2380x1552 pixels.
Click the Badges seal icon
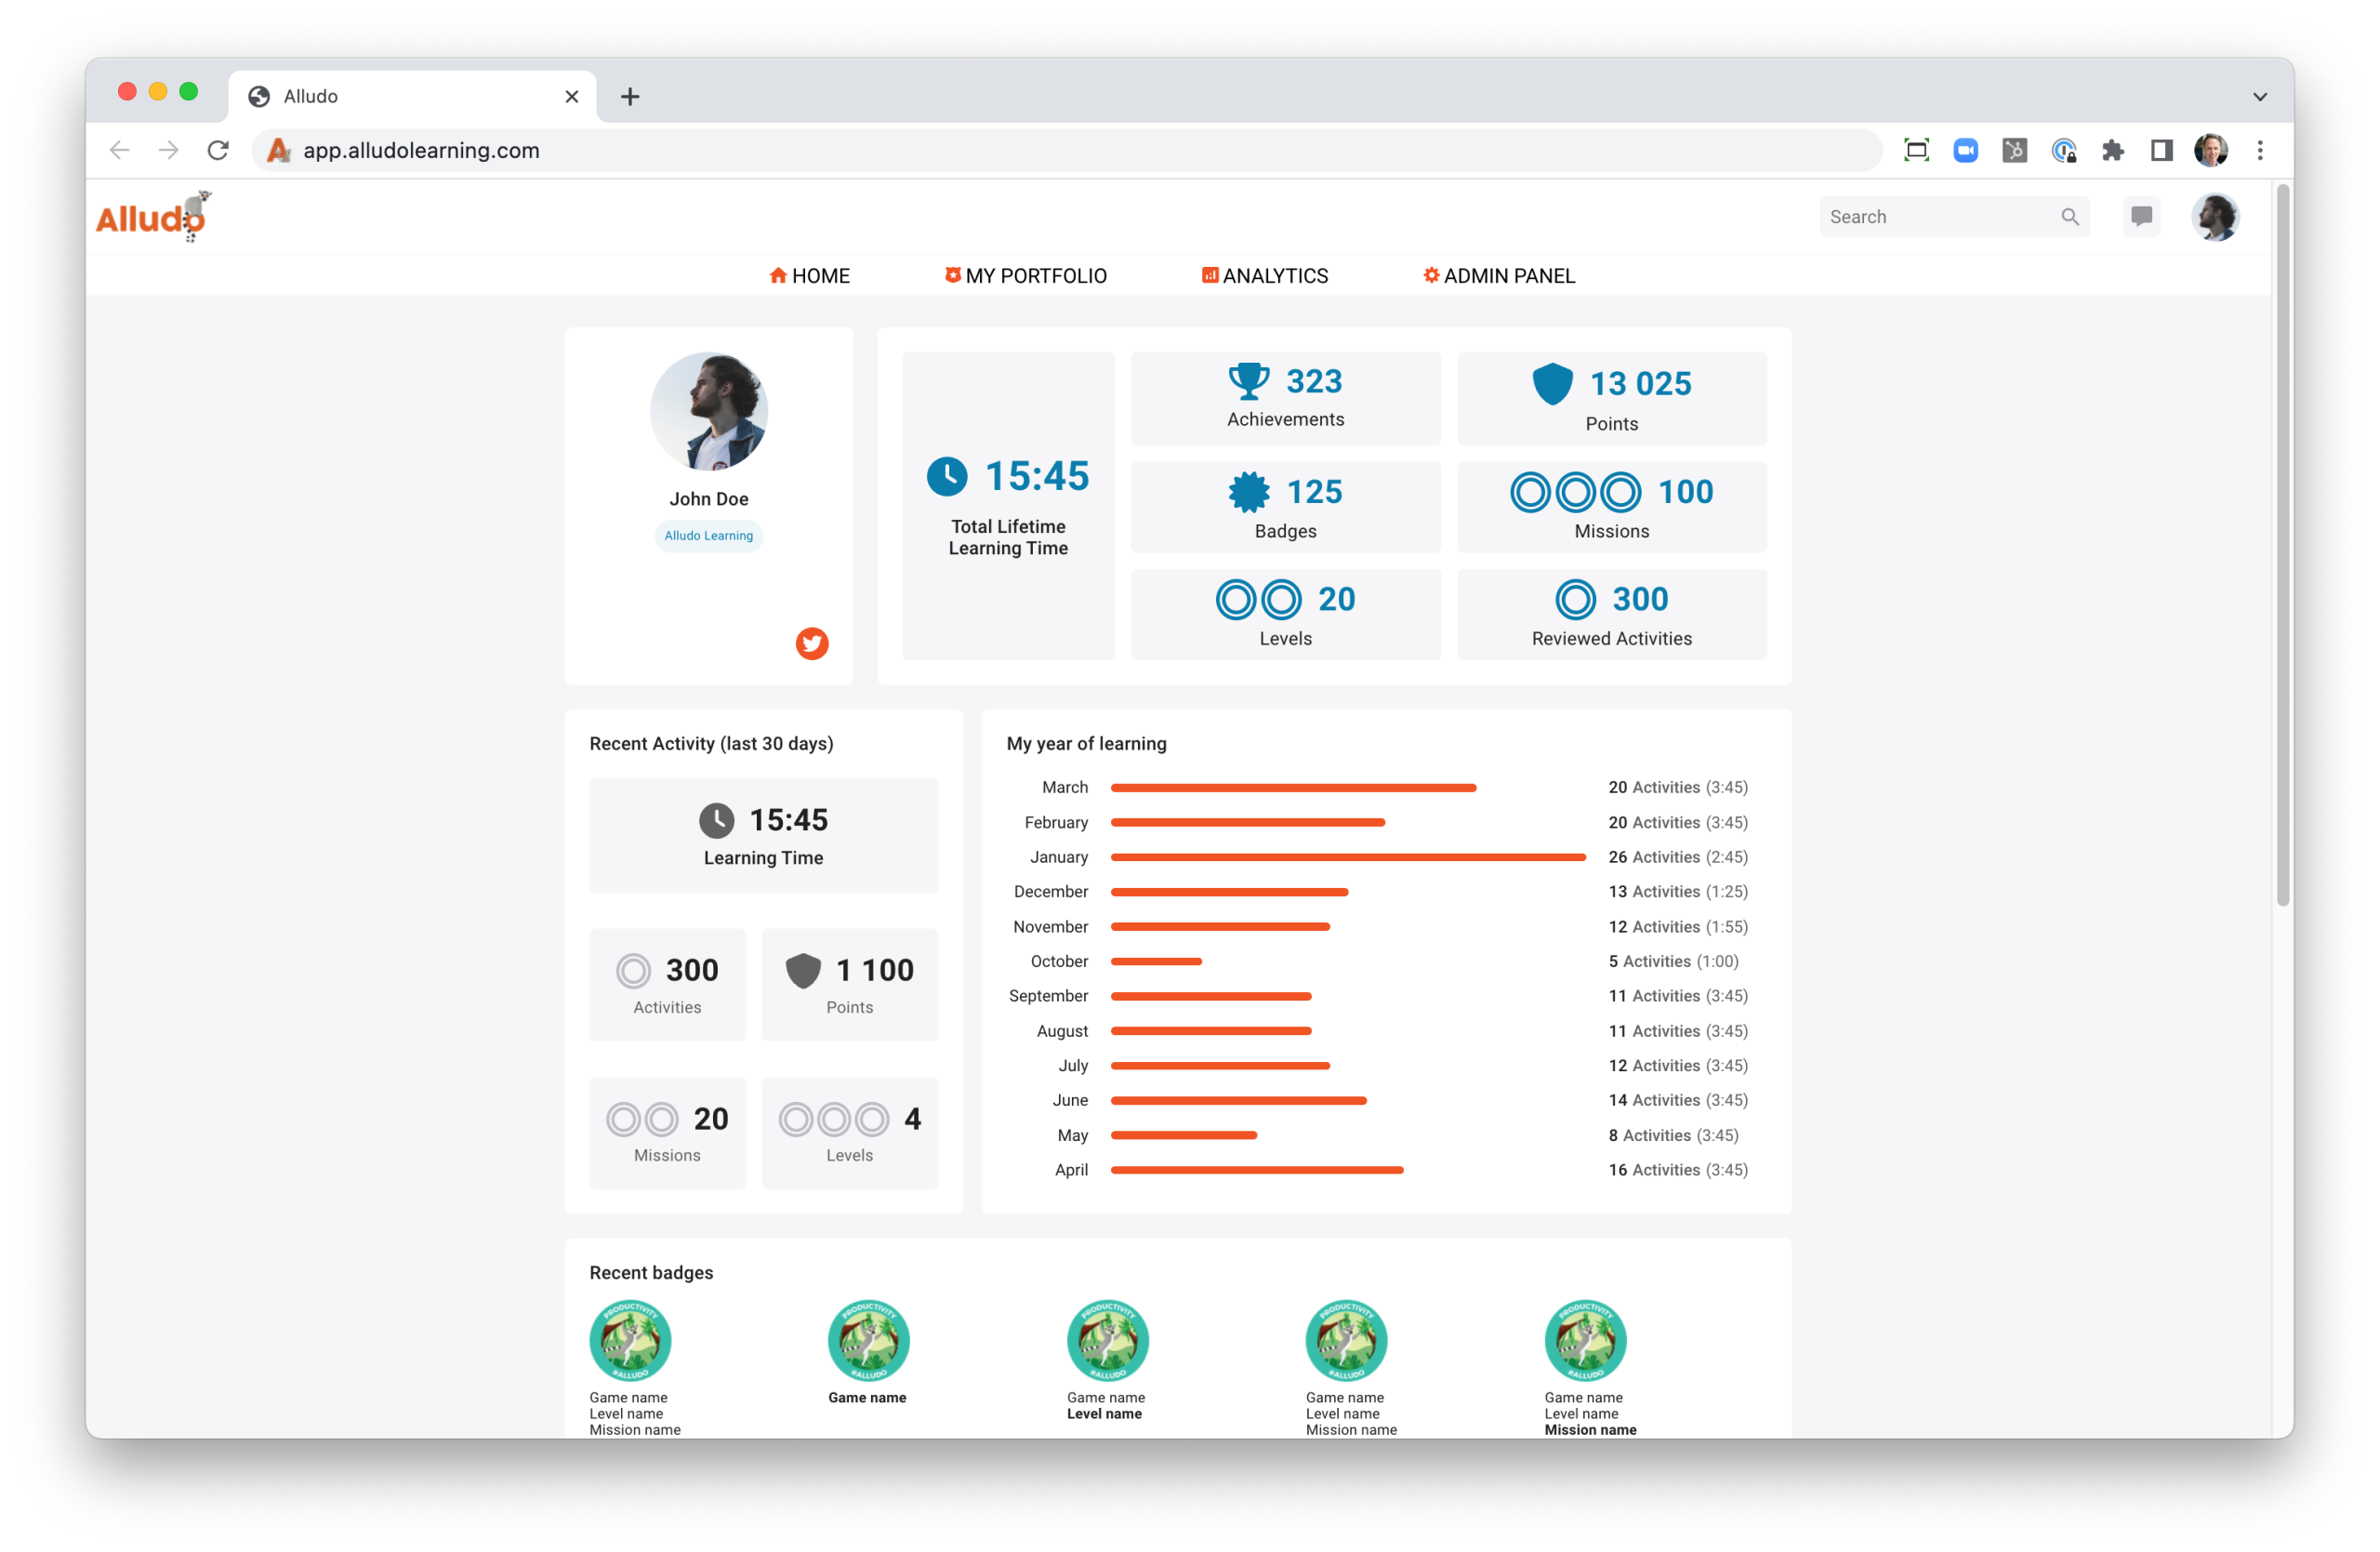tap(1249, 492)
